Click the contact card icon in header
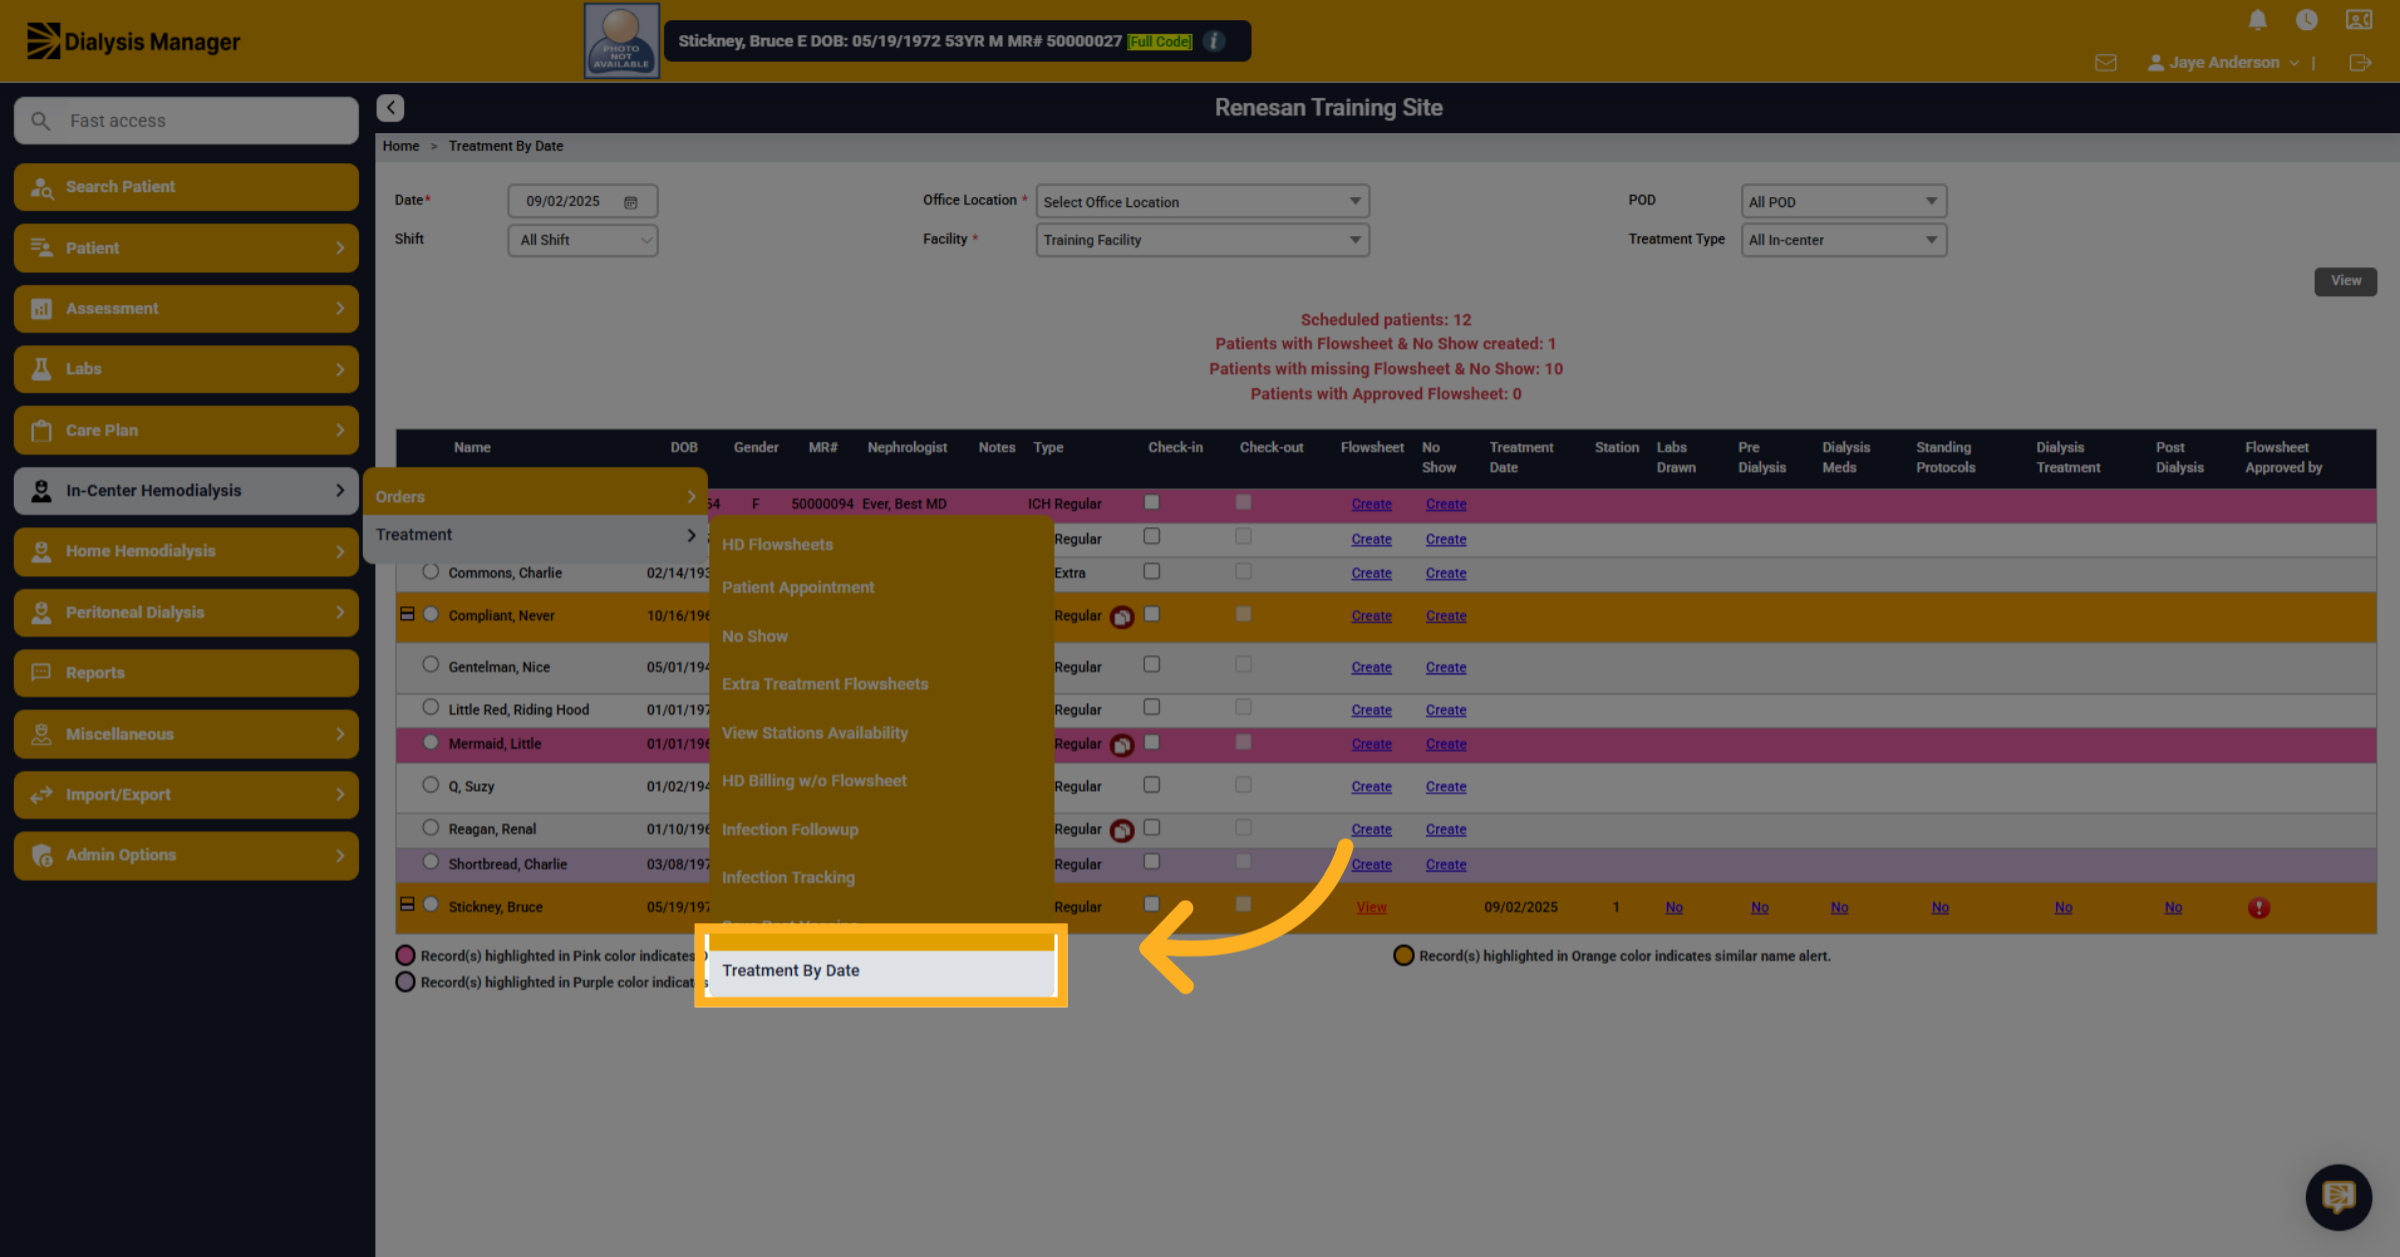Image resolution: width=2400 pixels, height=1257 pixels. (x=2359, y=20)
